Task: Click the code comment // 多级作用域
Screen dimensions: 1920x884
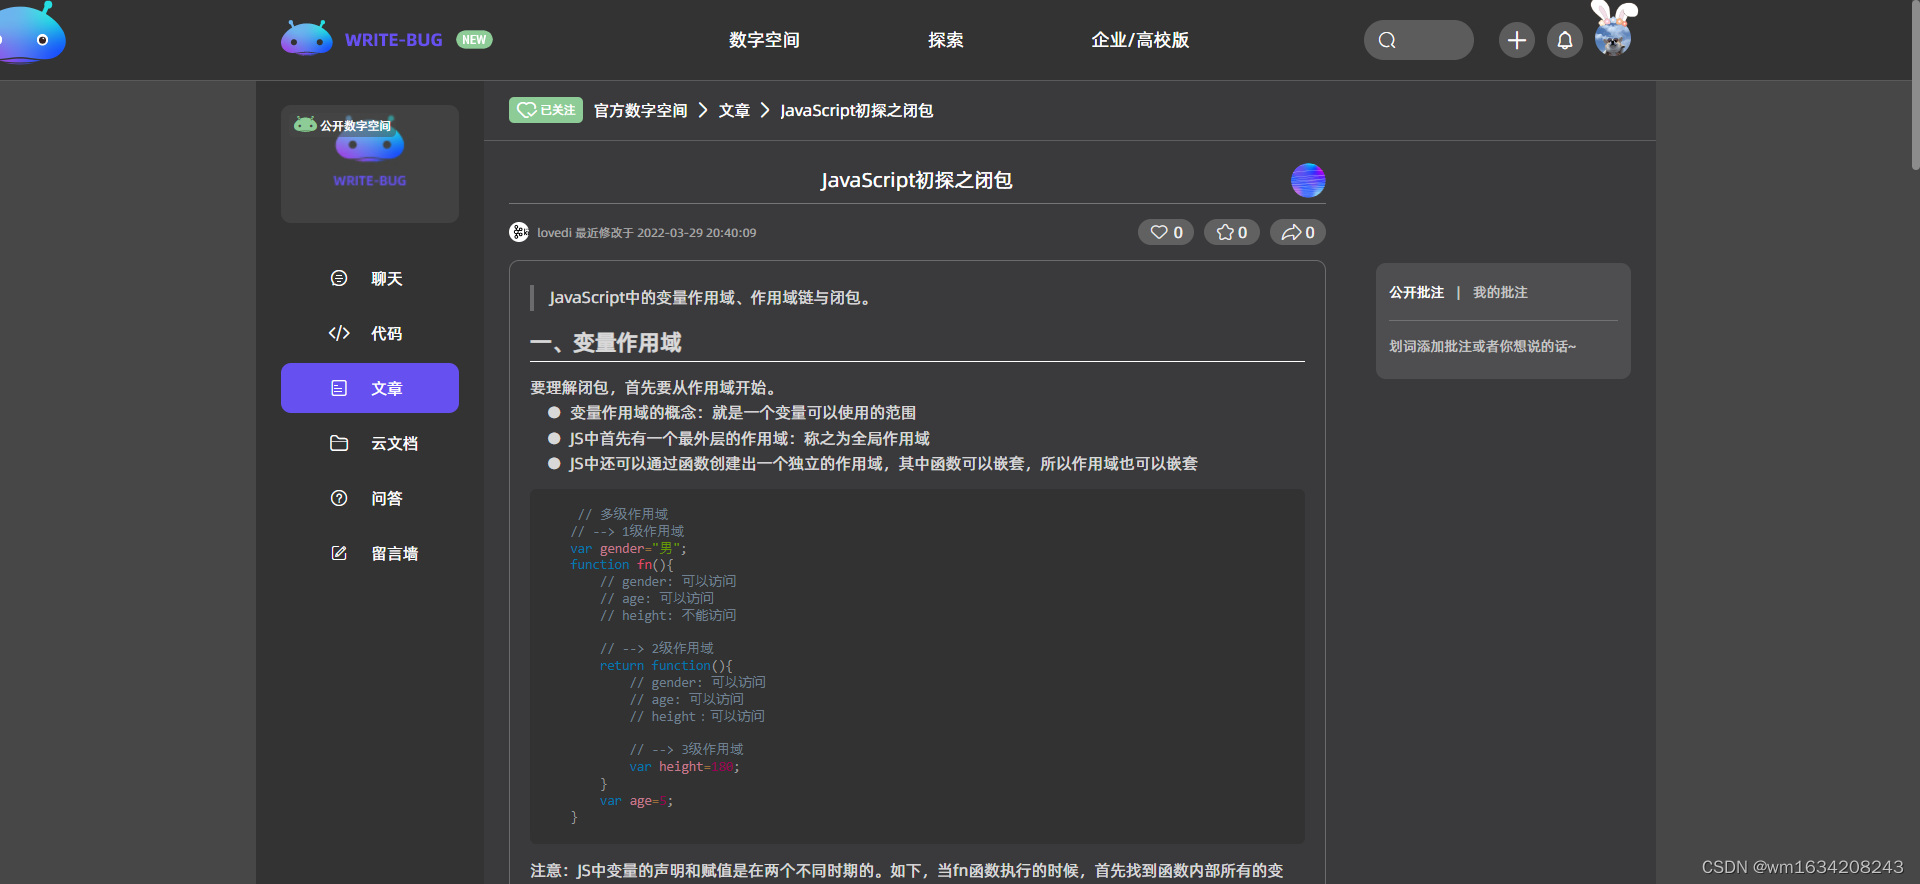Action: point(623,514)
